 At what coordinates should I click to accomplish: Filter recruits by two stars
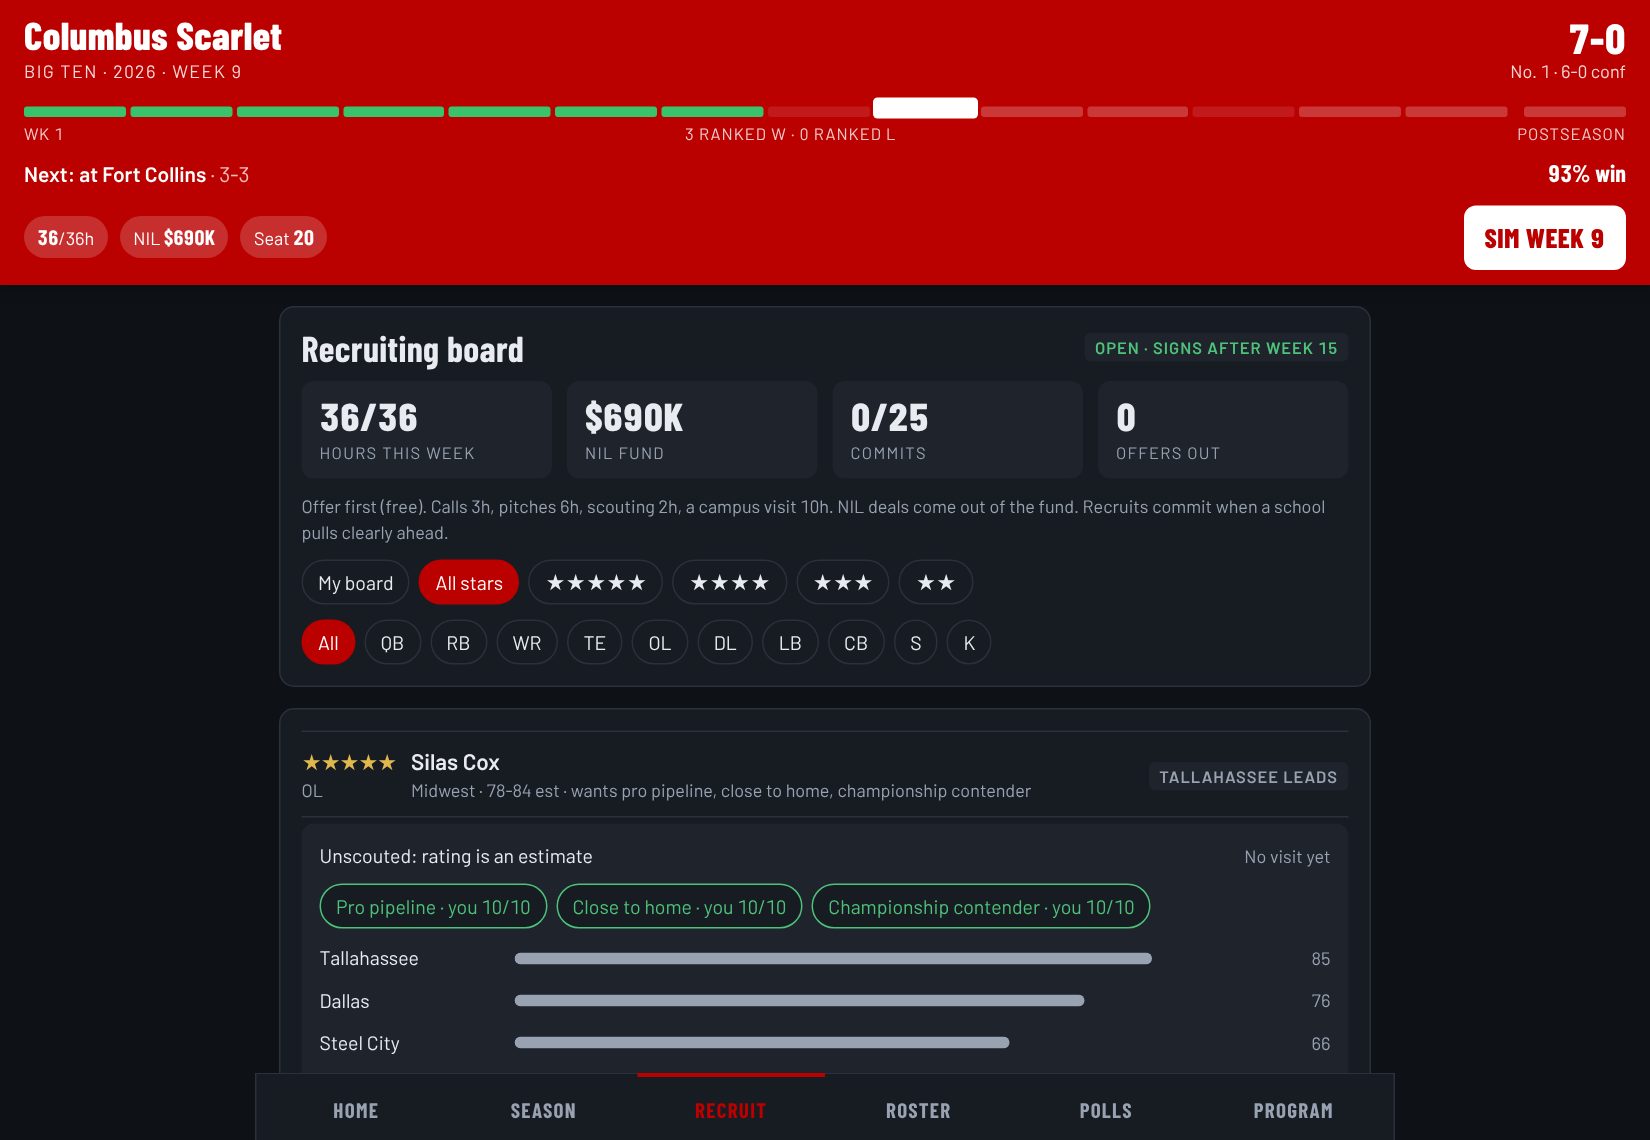pos(935,583)
